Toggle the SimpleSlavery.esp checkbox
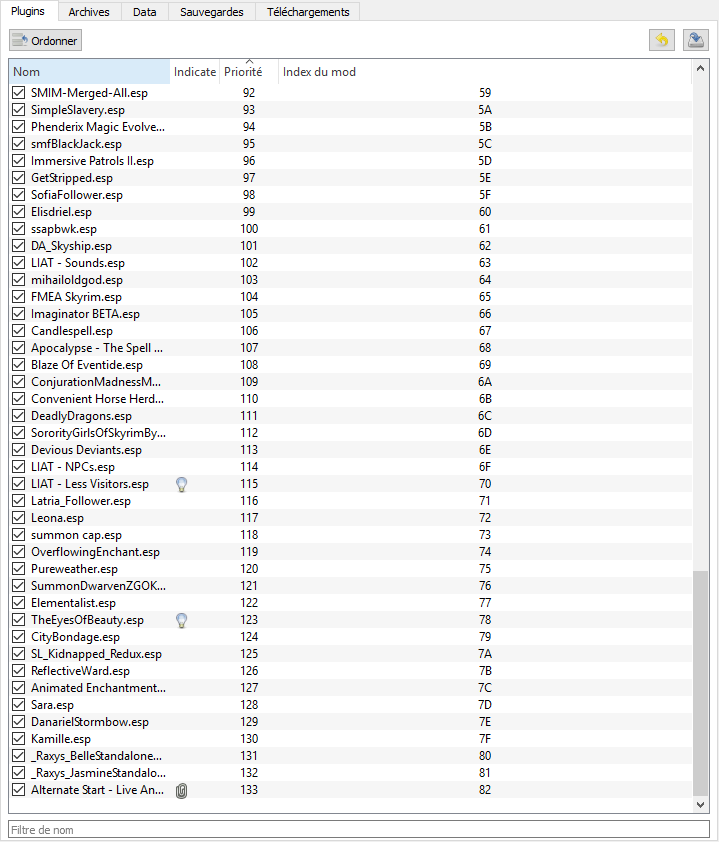Viewport: 719px width, 842px height. (x=19, y=110)
